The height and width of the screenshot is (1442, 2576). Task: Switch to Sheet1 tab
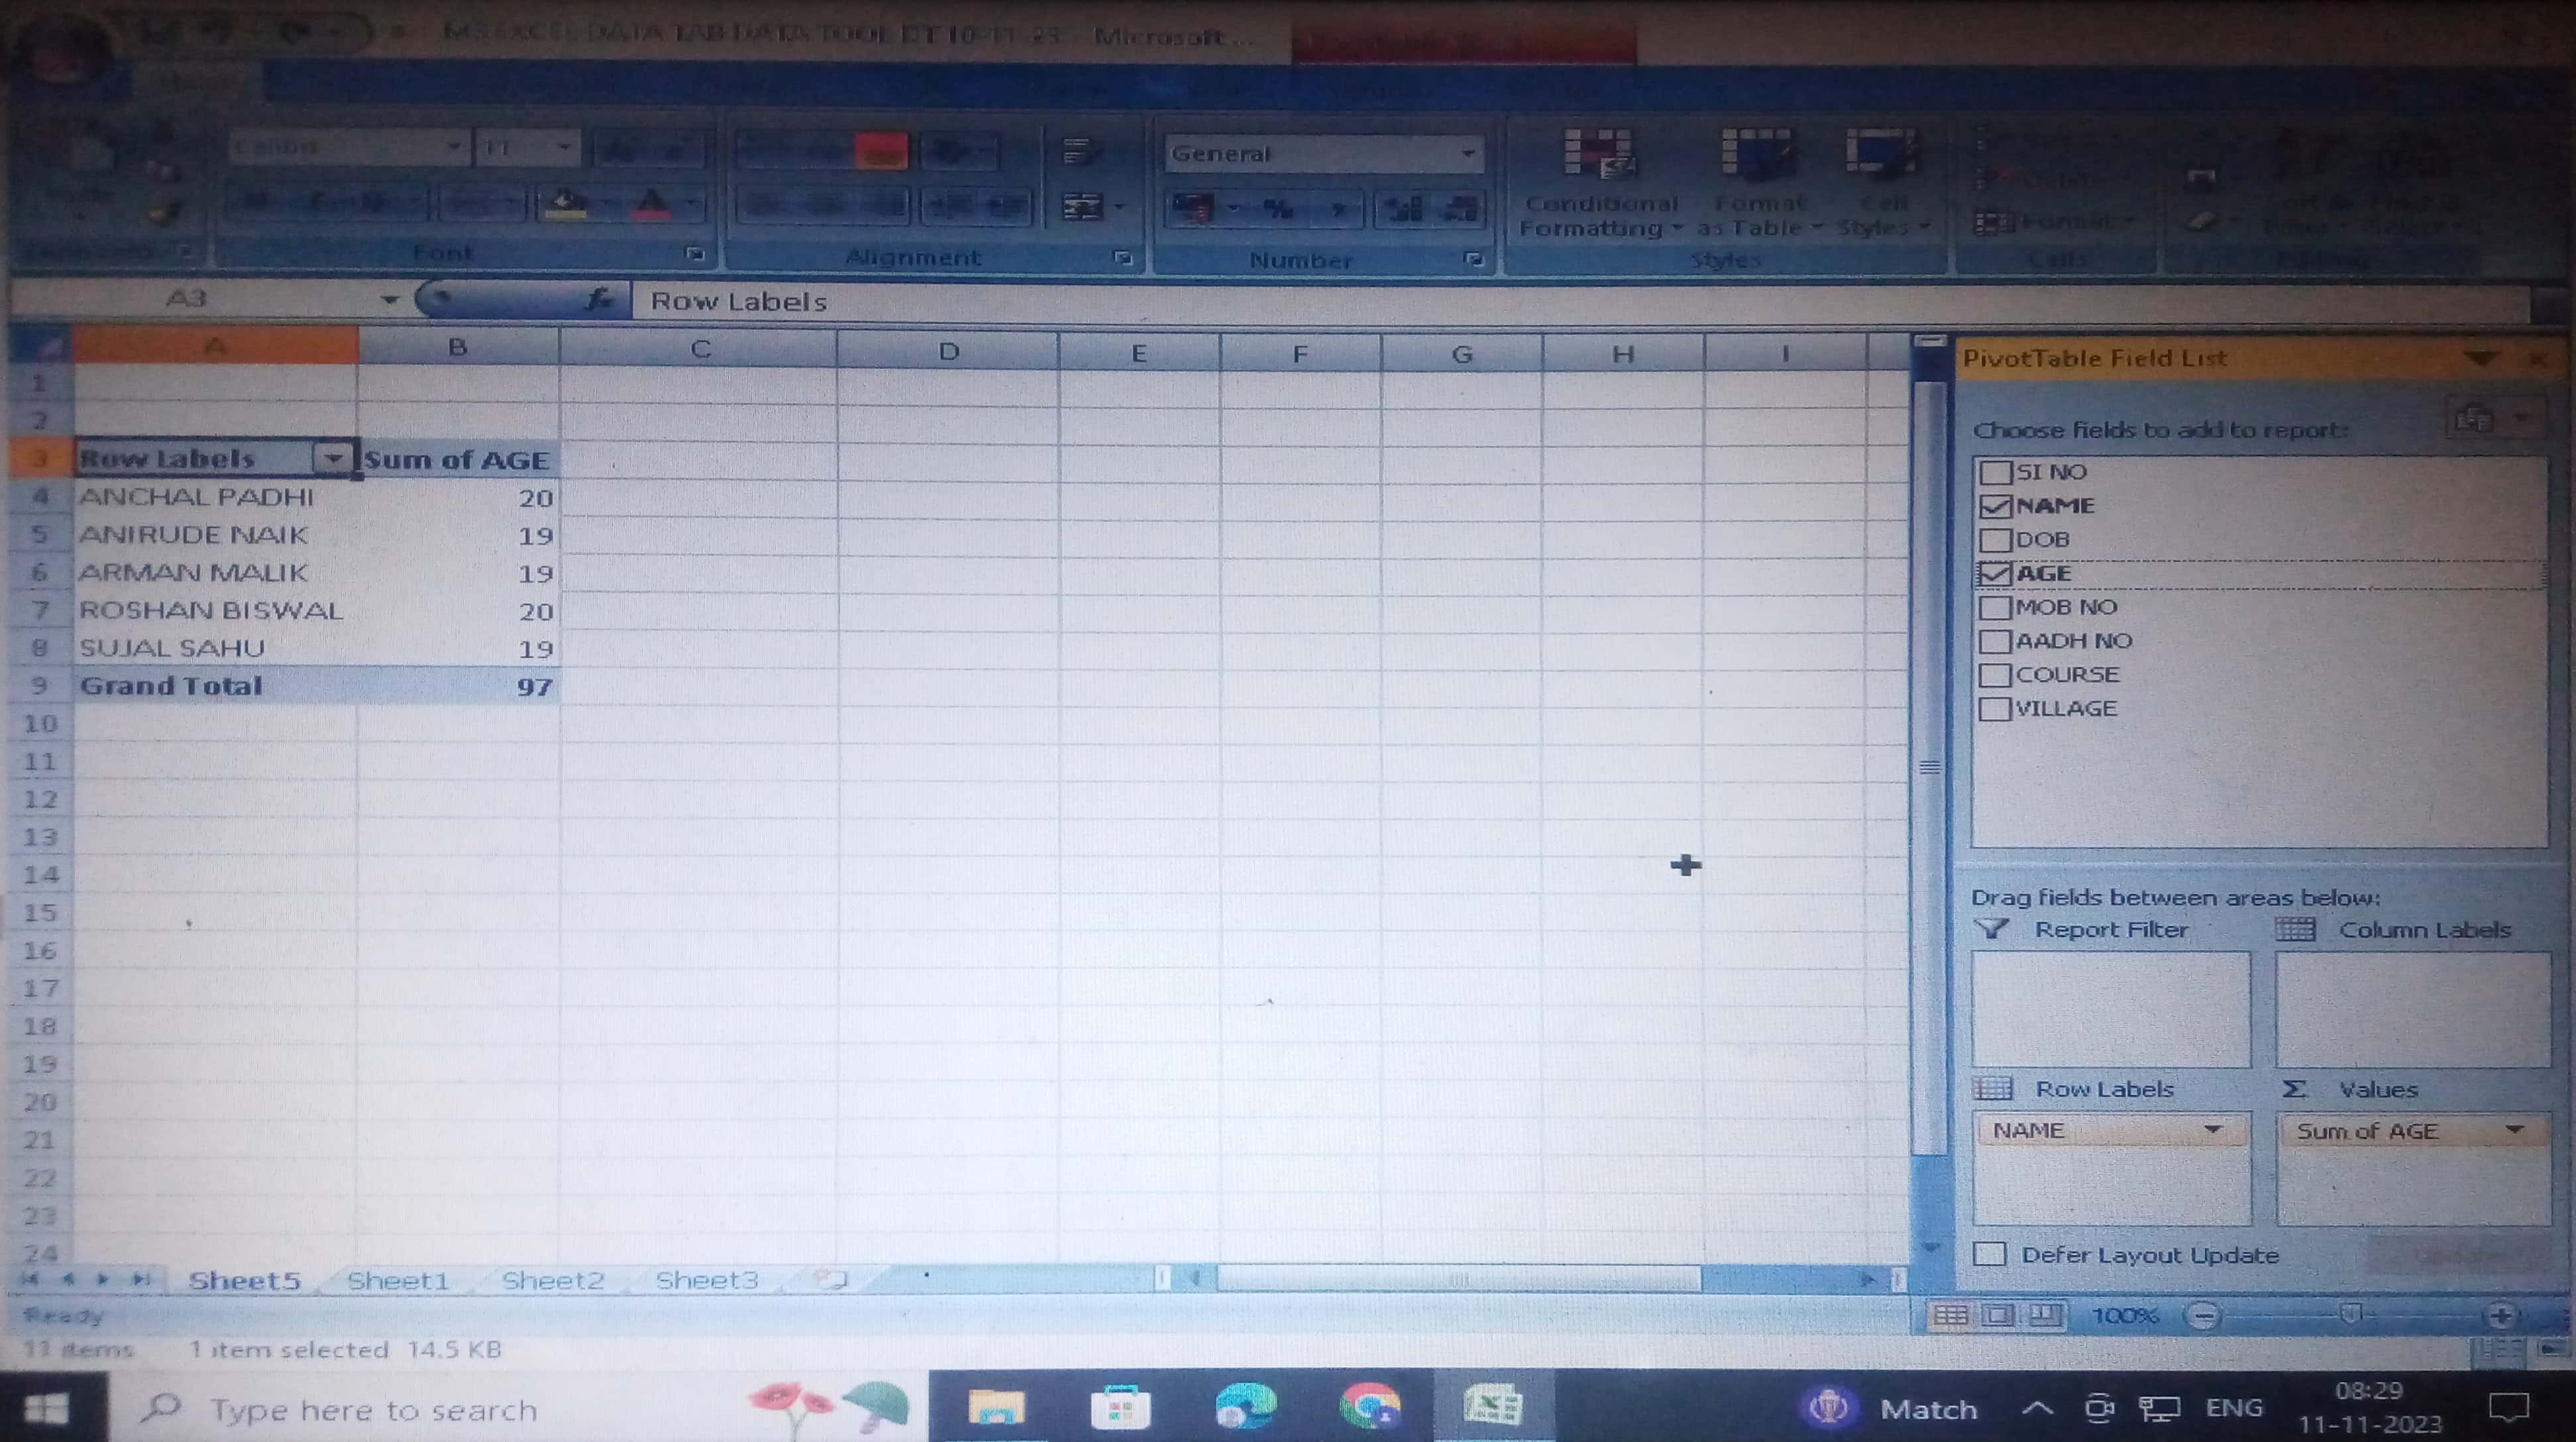click(398, 1280)
